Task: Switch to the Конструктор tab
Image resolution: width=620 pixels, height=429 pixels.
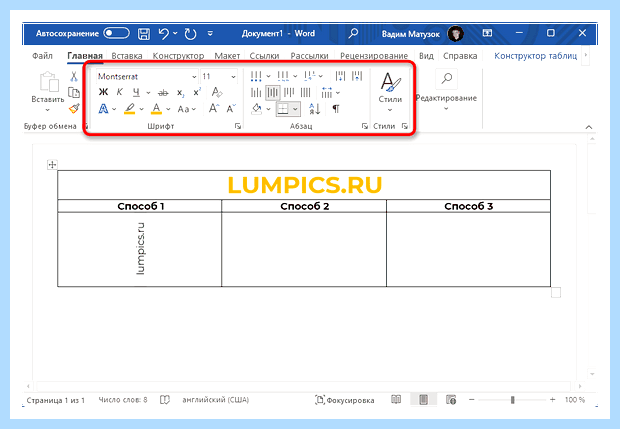Action: point(178,56)
